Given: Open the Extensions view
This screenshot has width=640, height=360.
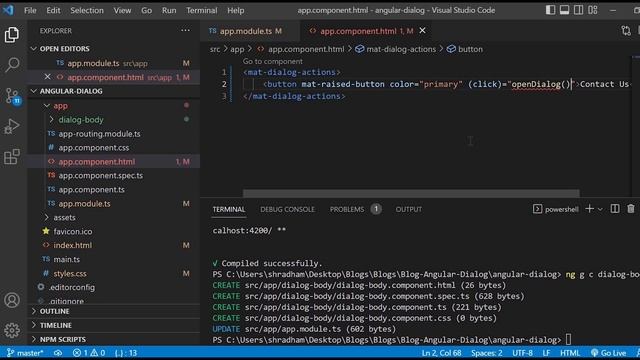Looking at the screenshot, I should pos(12,157).
